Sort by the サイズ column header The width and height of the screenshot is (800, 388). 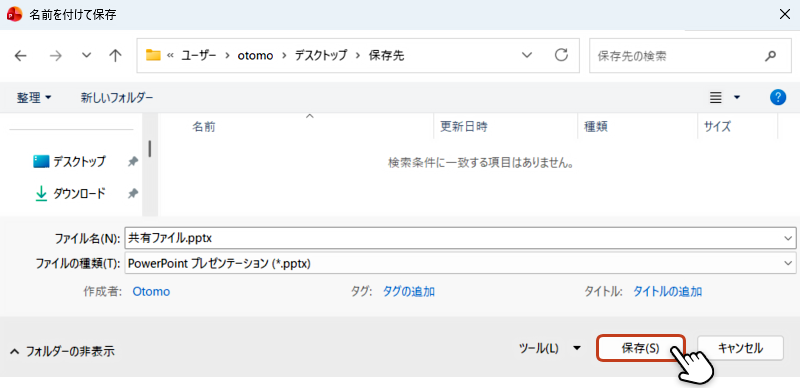tap(717, 127)
